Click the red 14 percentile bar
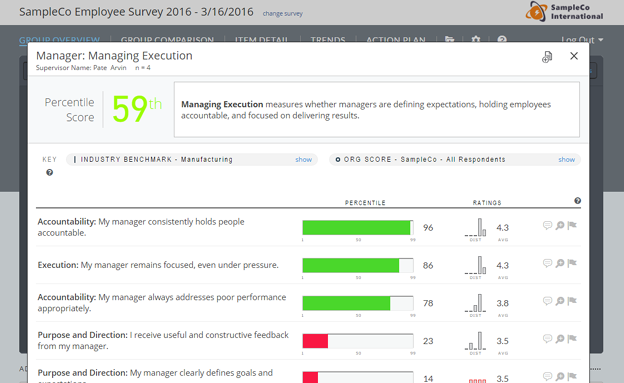The image size is (624, 383). pos(310,377)
